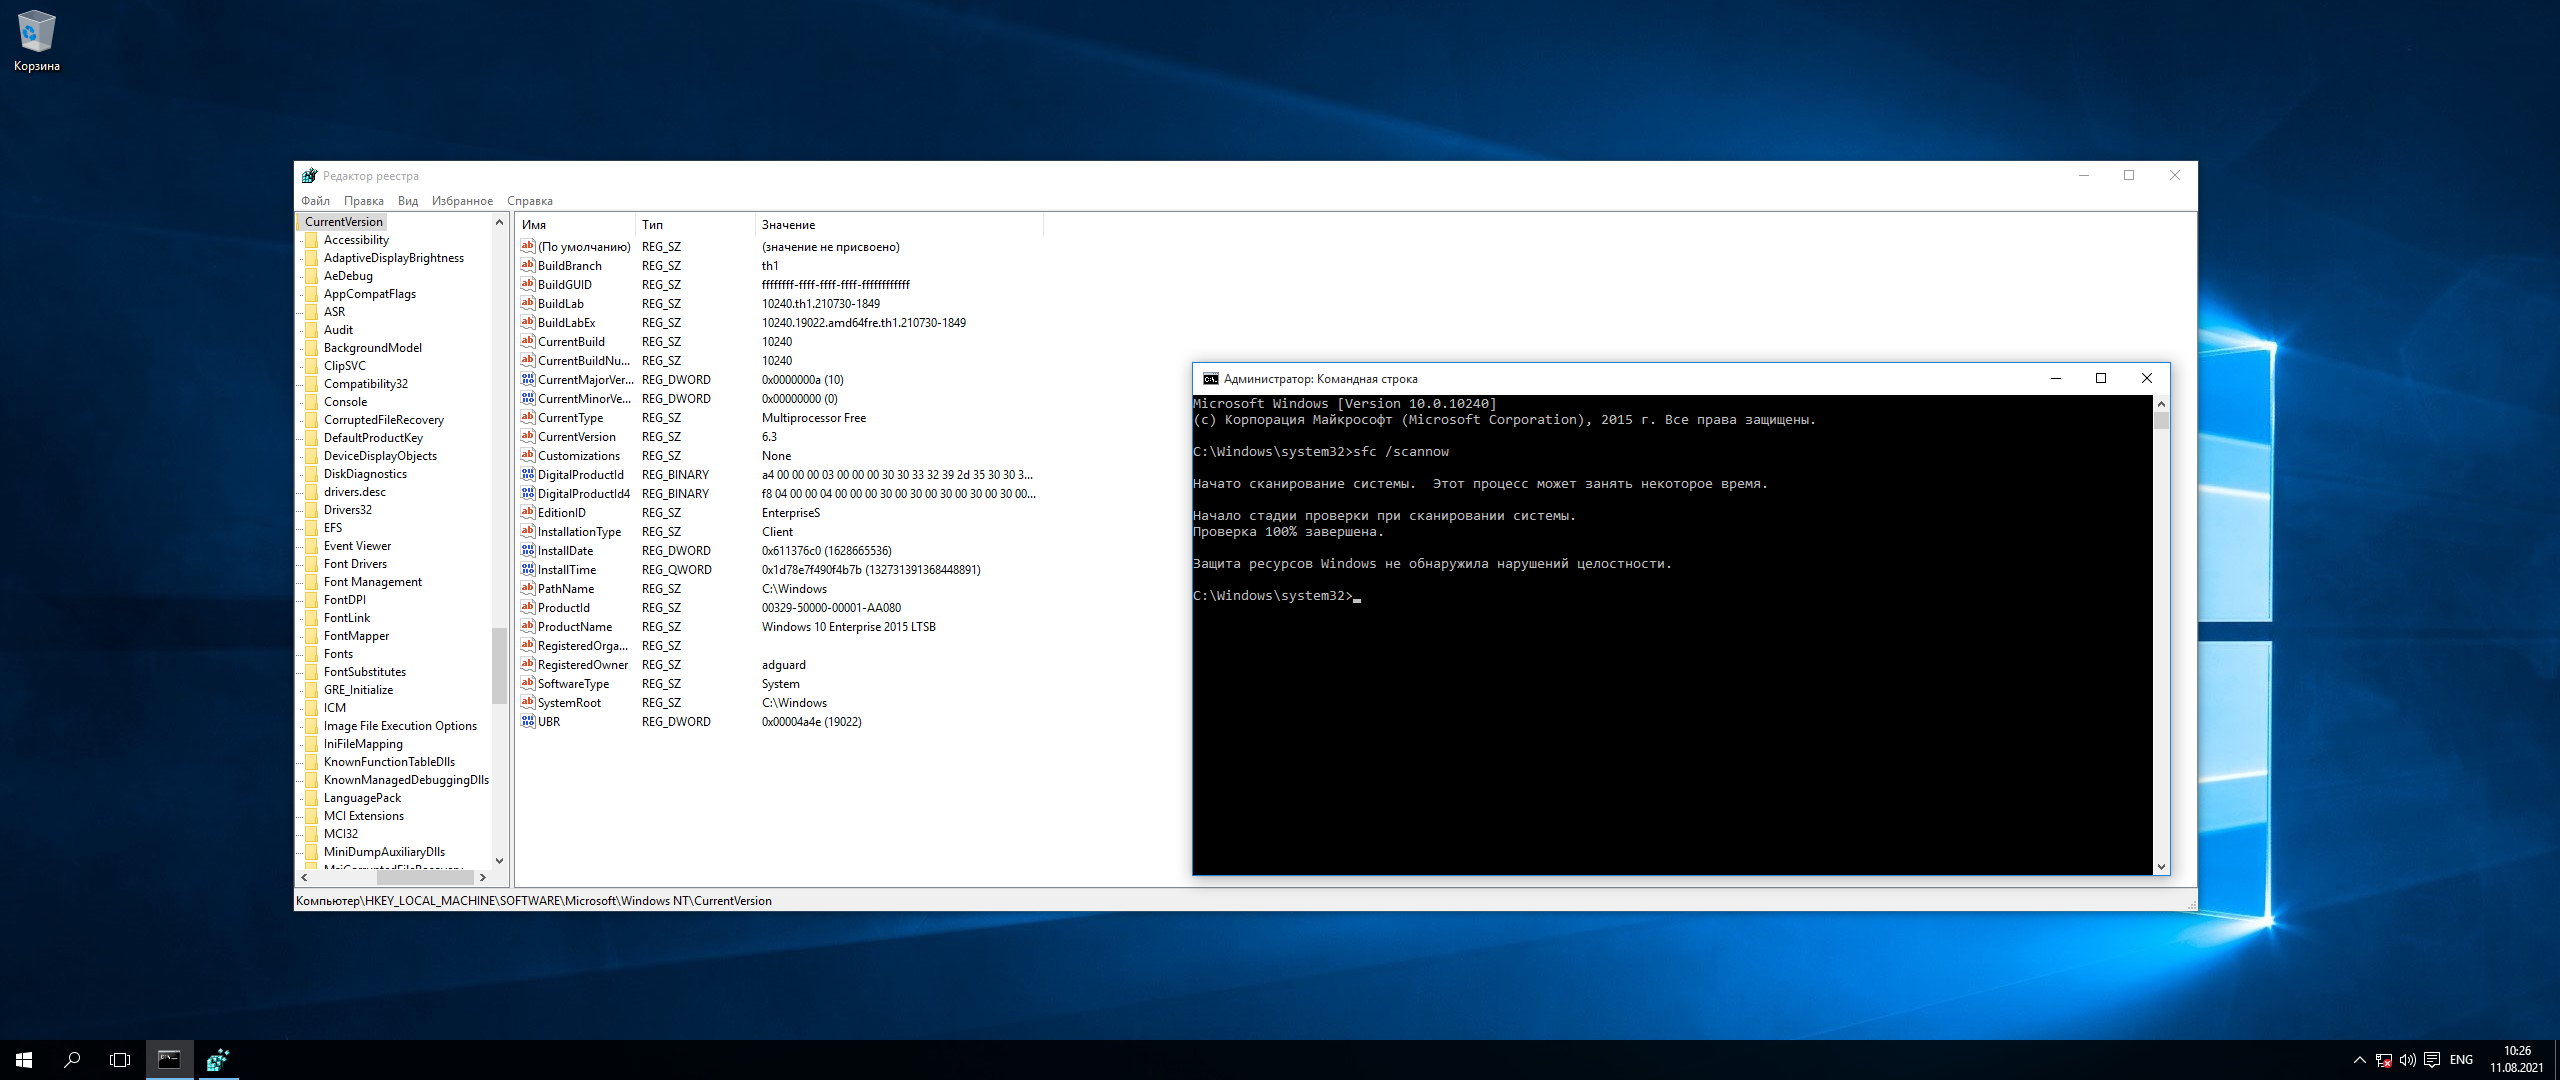Viewport: 2560px width, 1080px height.
Task: Click Command Prompt scroll down arrow
Action: (x=2161, y=867)
